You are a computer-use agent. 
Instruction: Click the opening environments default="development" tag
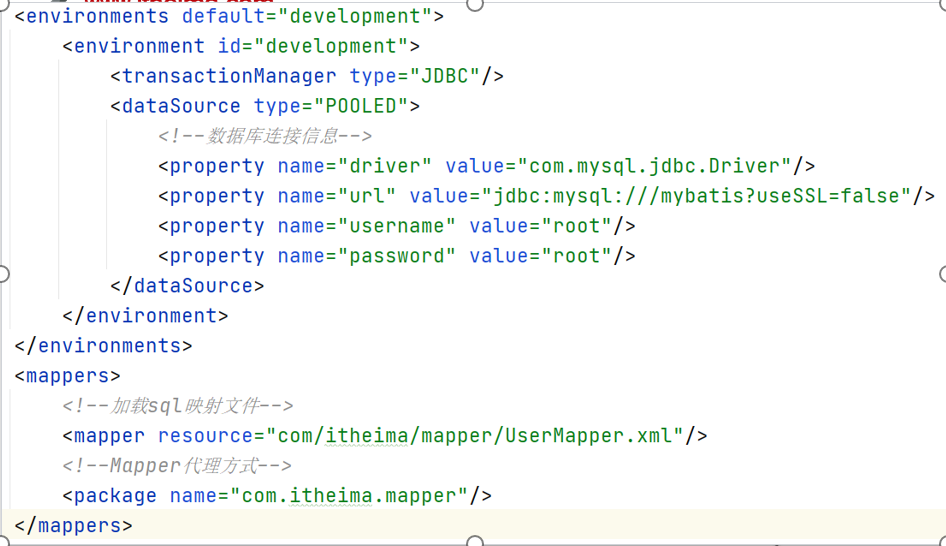pos(229,16)
